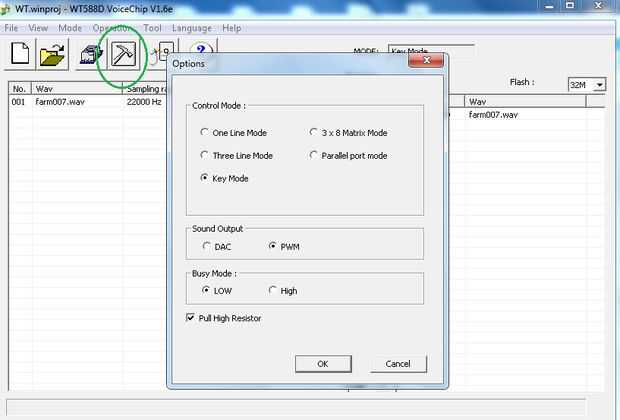Click the MODE field showing Key Mode
Screen dimensions: 620x420
point(431,50)
